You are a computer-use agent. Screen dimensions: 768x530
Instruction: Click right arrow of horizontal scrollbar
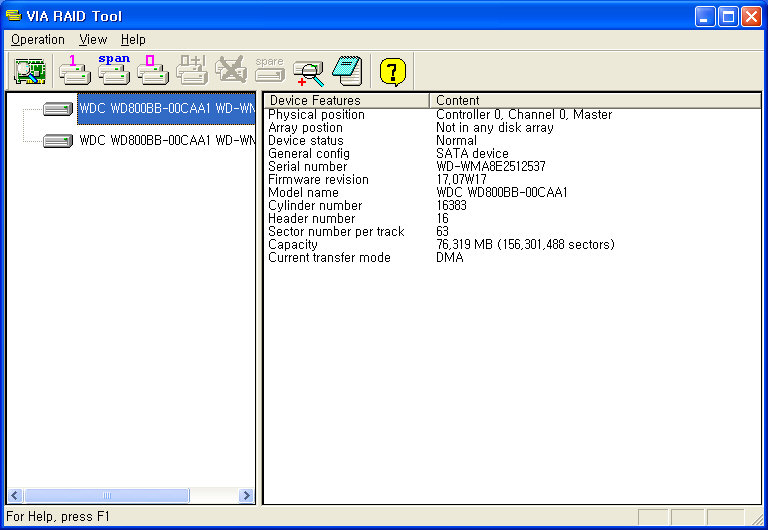pos(246,496)
